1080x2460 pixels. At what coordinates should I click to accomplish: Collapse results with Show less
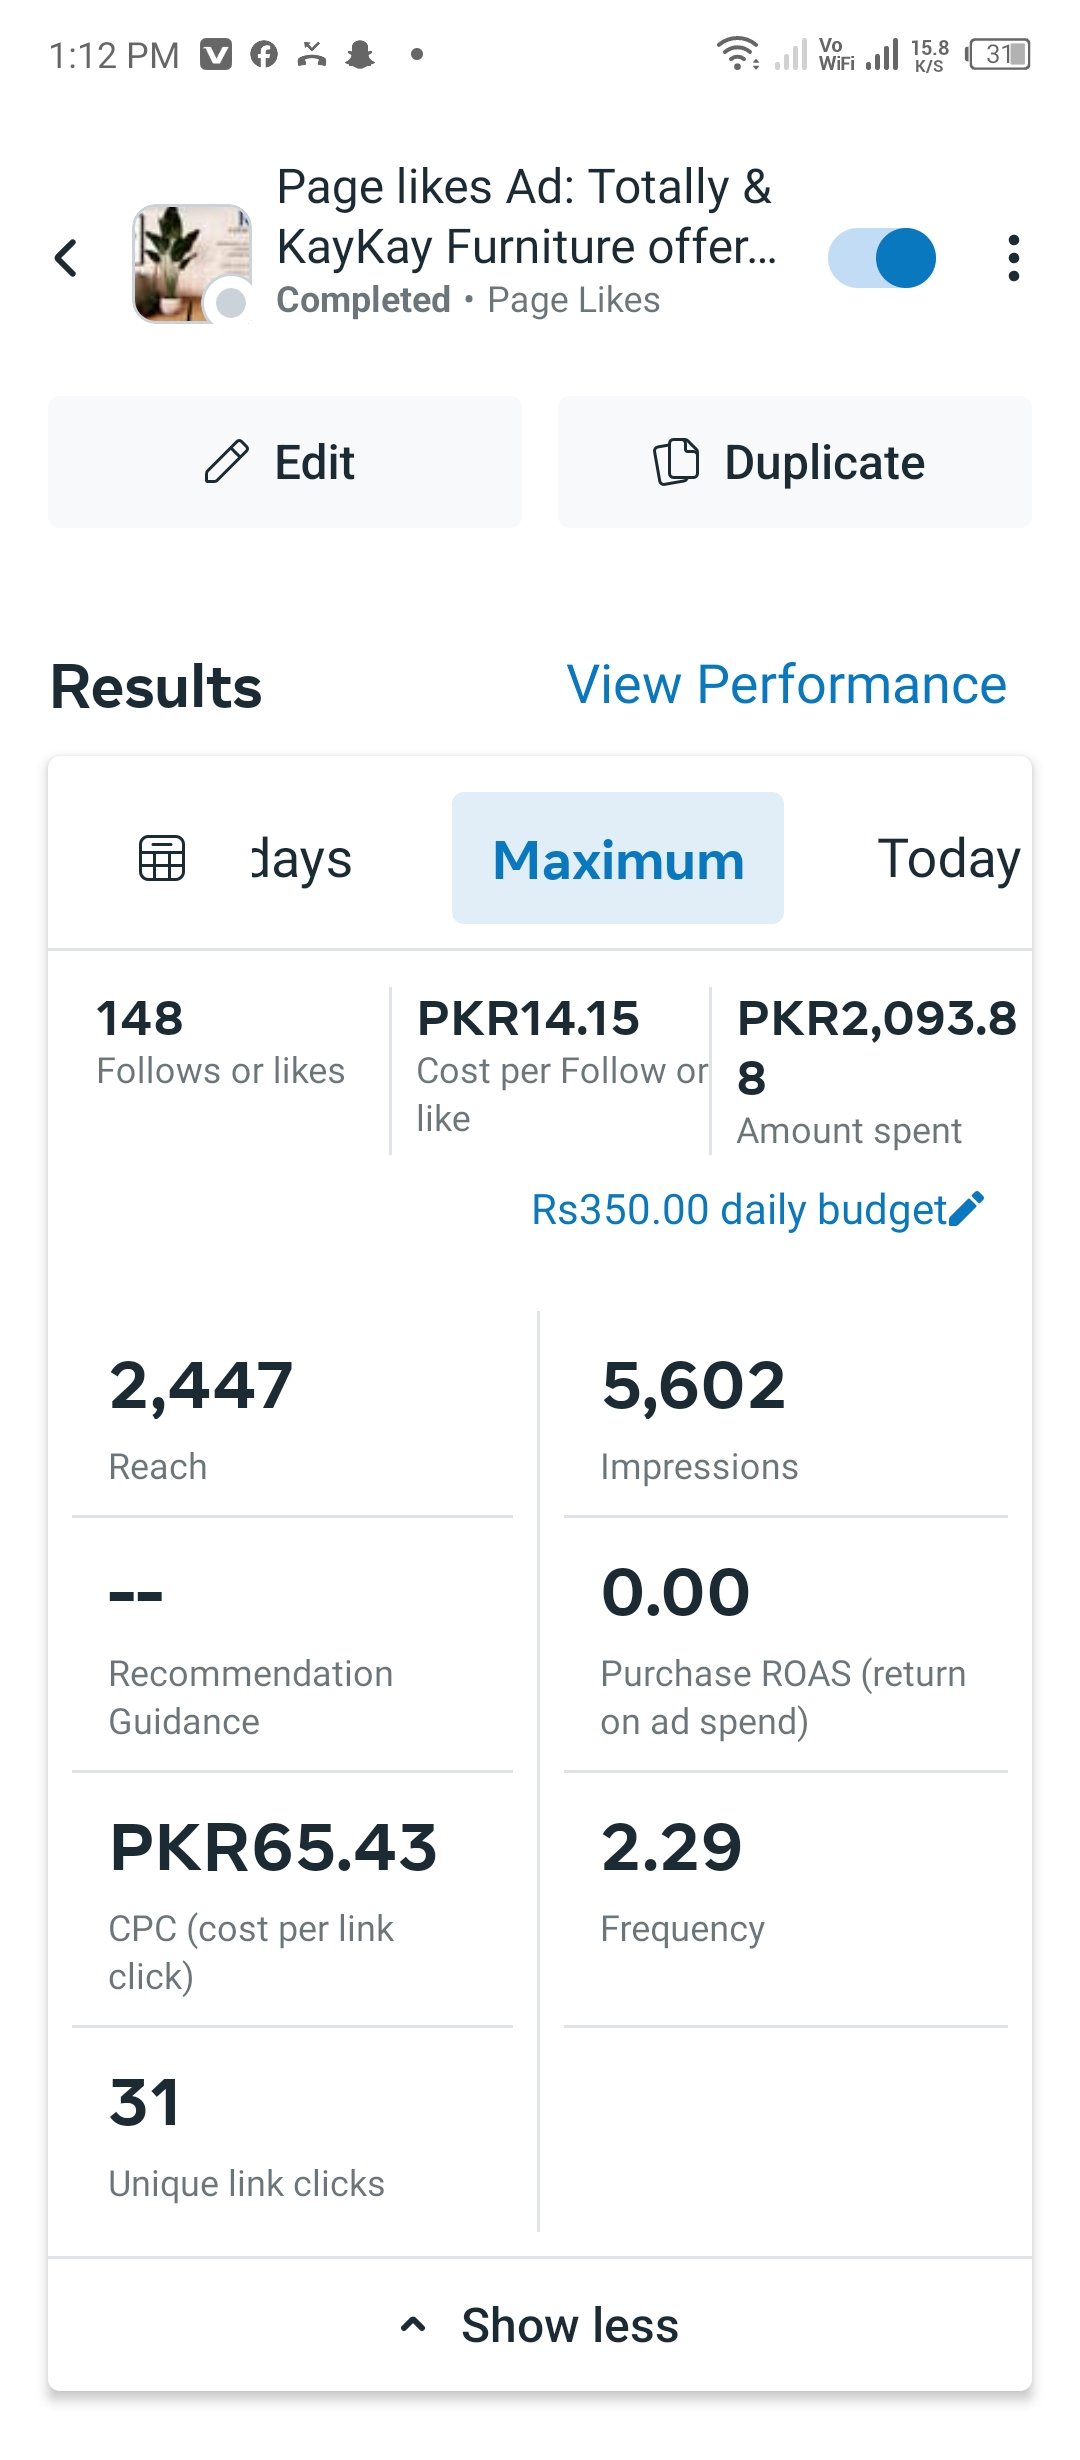(x=569, y=2325)
